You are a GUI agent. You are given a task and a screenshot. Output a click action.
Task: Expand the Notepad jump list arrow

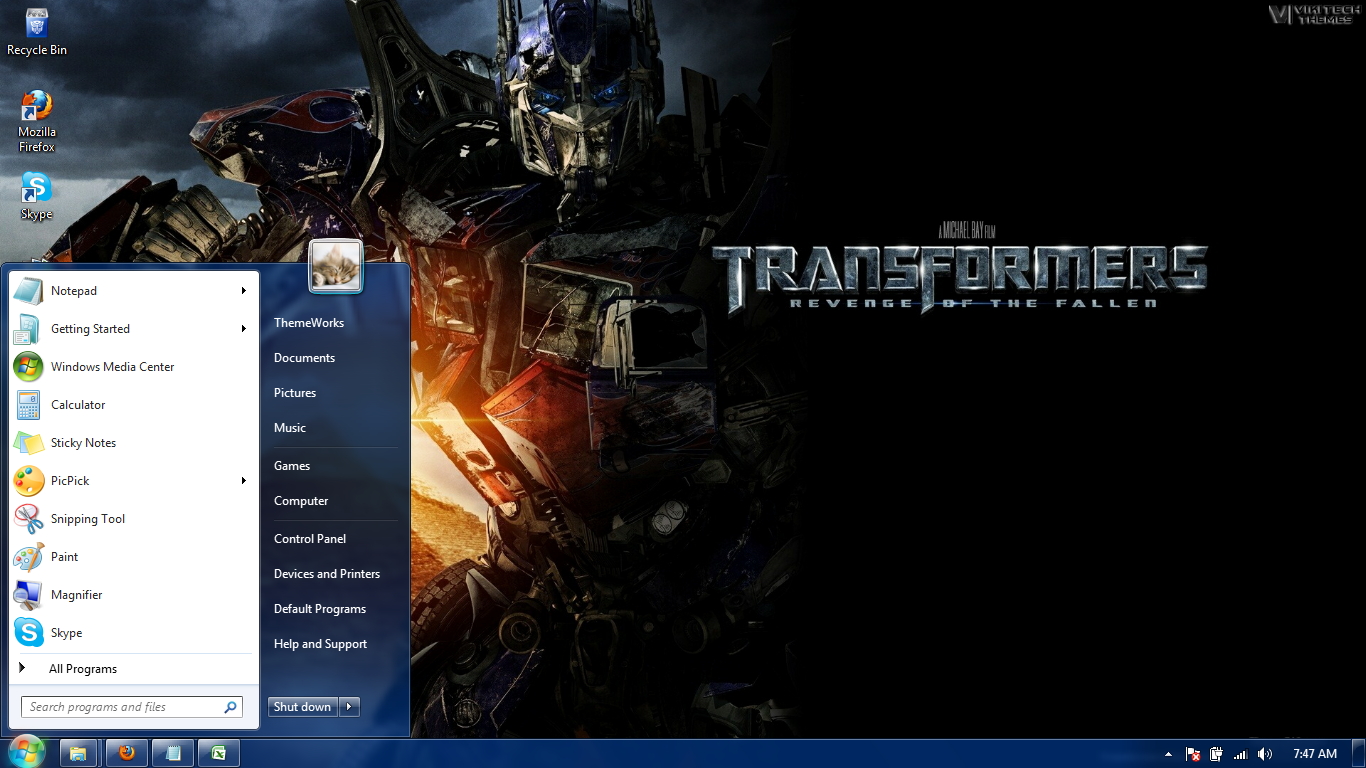[243, 290]
